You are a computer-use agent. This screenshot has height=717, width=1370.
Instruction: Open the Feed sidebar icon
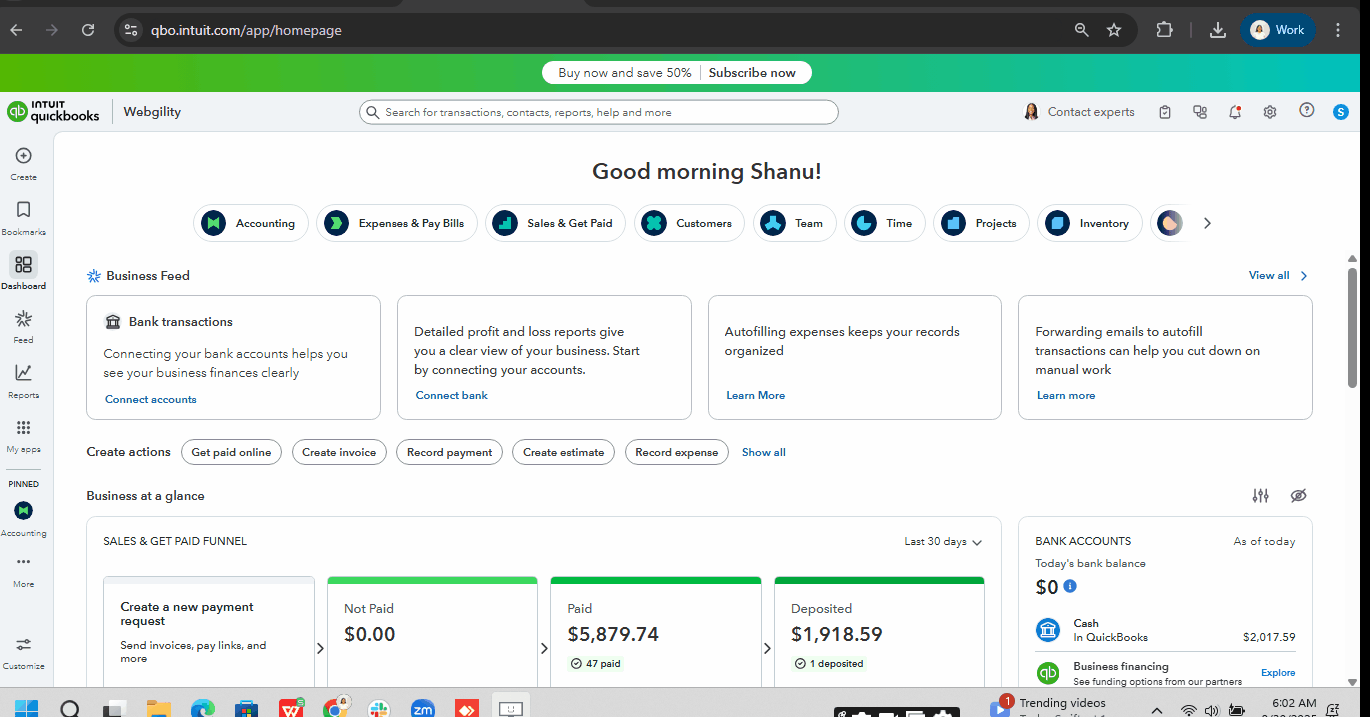(x=23, y=319)
